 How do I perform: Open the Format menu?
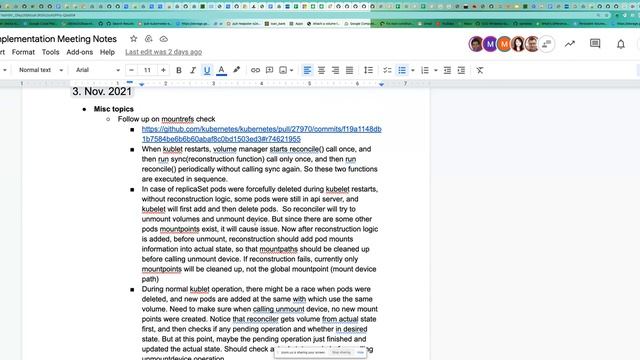tap(23, 52)
